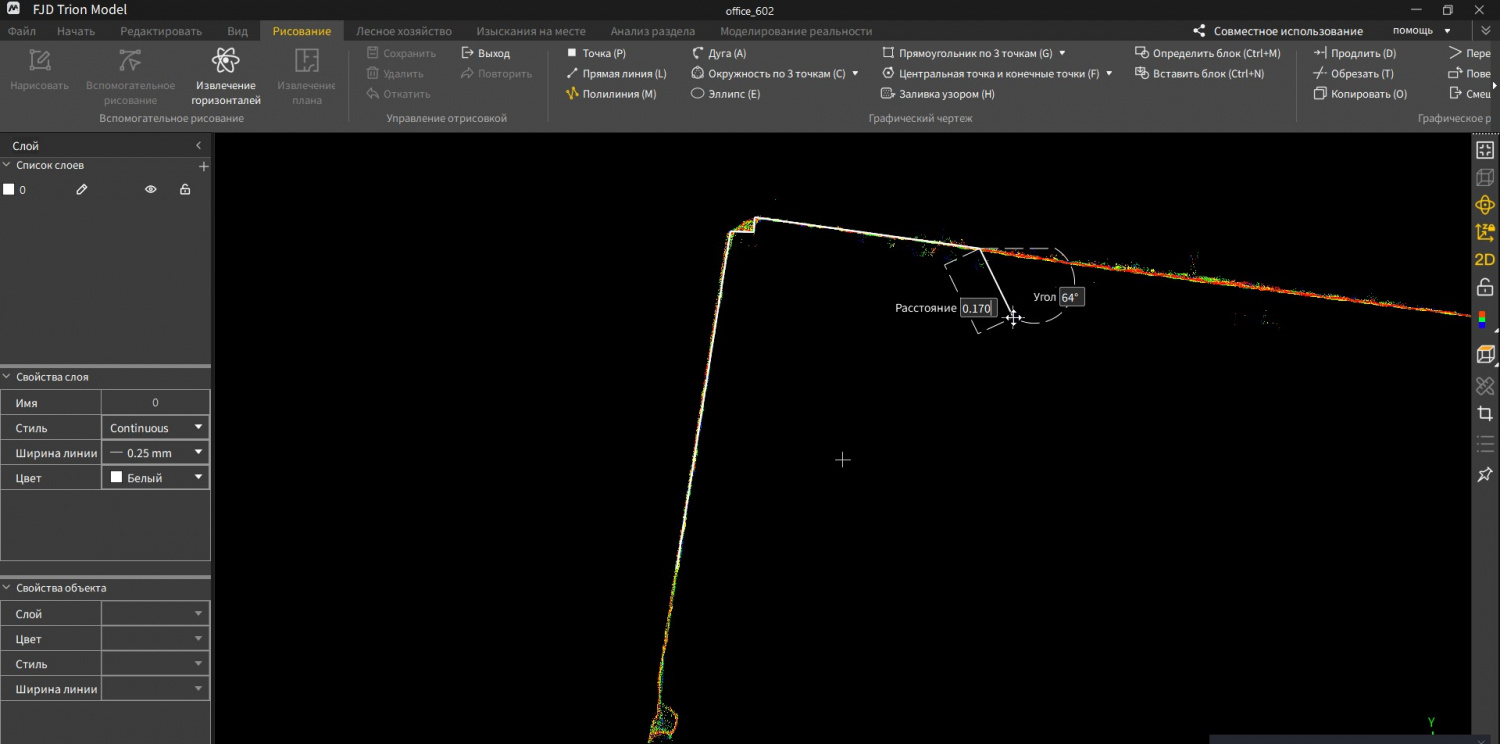The width and height of the screenshot is (1500, 744).
Task: Collapse the Свойства объекта section
Action: 7,588
